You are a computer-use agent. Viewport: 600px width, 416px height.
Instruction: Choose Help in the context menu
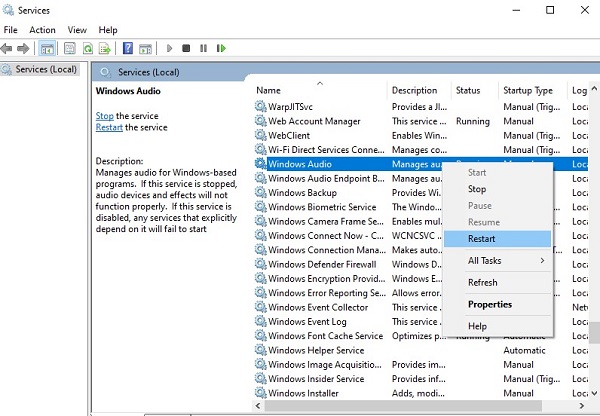click(x=497, y=326)
